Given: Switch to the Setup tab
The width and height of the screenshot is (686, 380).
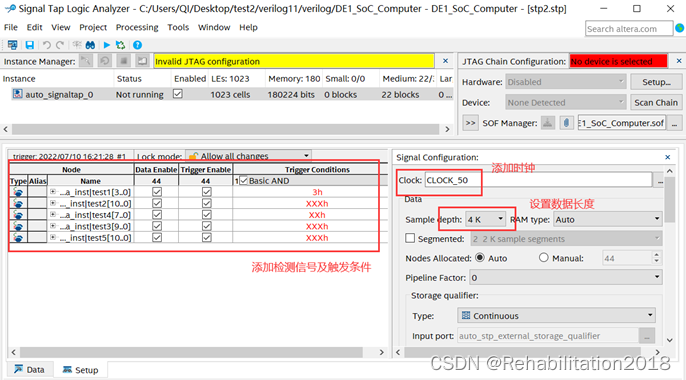Looking at the screenshot, I should click(x=80, y=370).
